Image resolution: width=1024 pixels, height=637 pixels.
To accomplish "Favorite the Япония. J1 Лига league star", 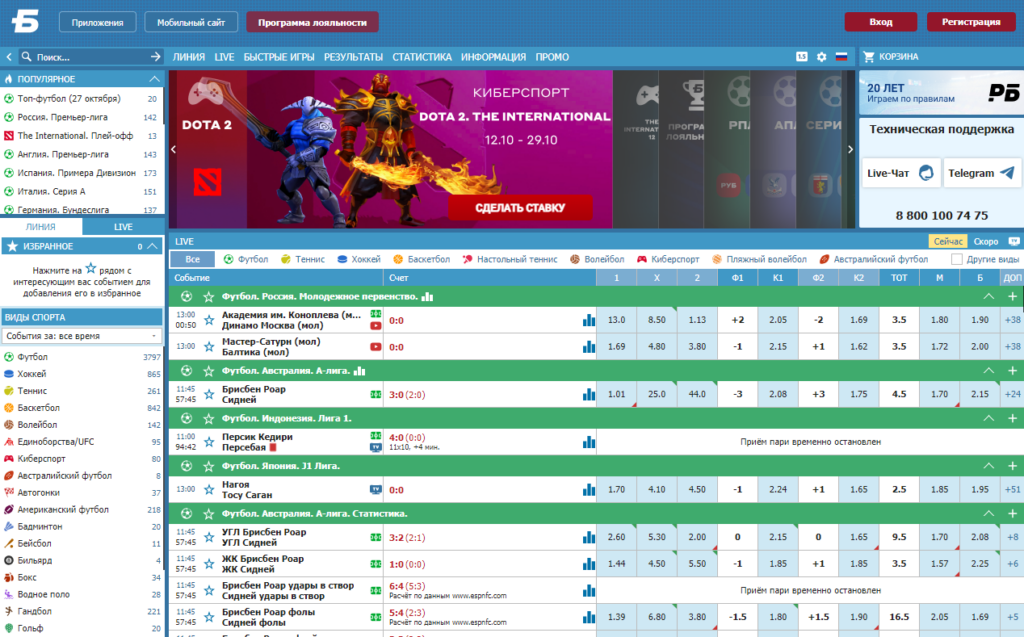I will pos(208,466).
